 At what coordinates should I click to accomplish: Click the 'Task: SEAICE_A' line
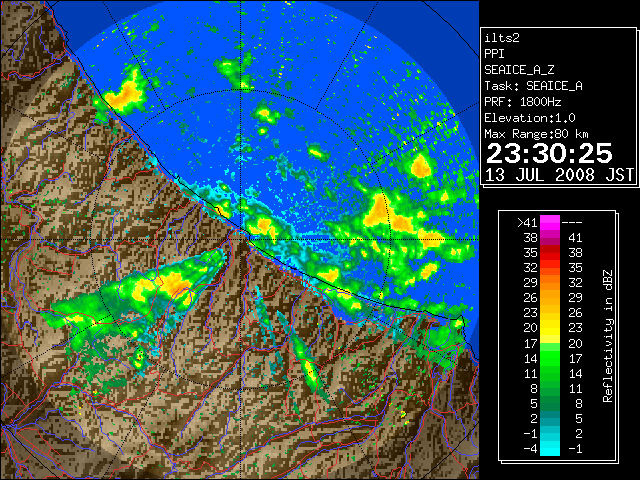tap(533, 86)
